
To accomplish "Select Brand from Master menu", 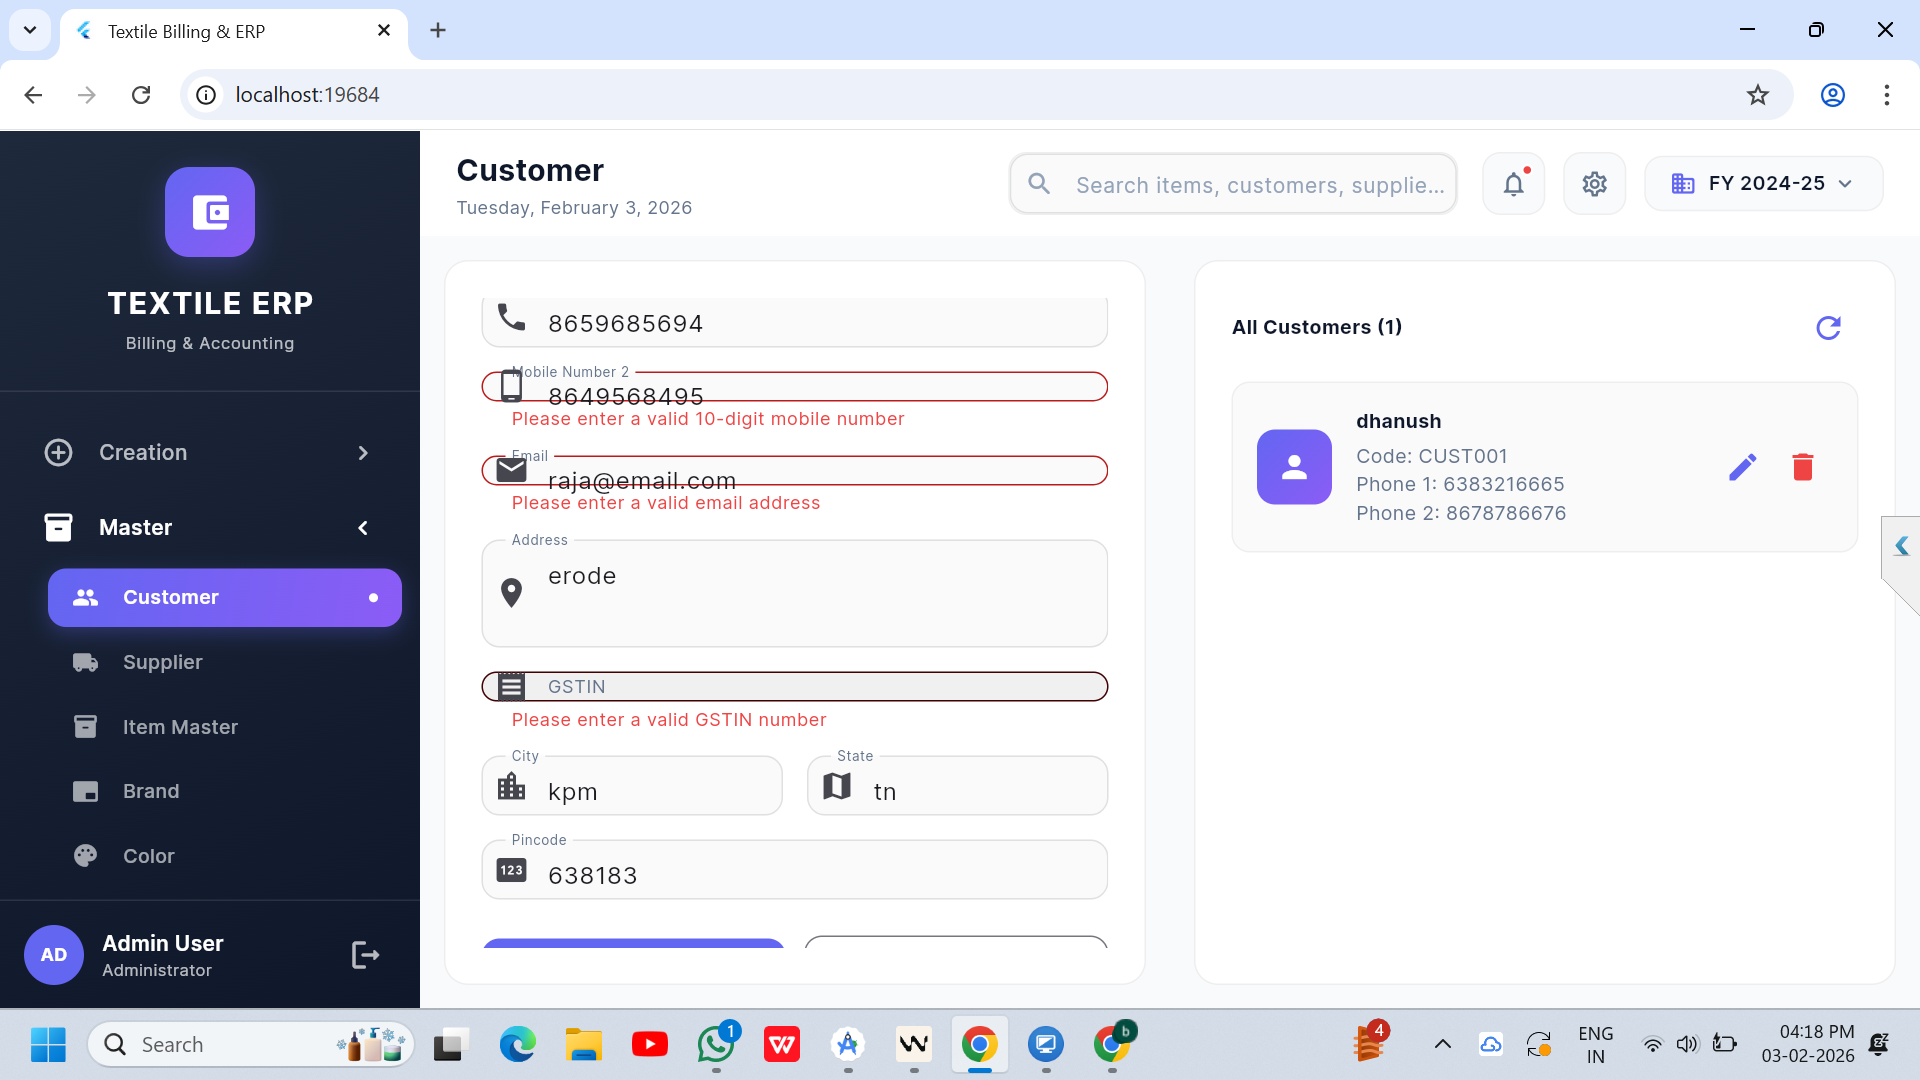I will click(151, 791).
